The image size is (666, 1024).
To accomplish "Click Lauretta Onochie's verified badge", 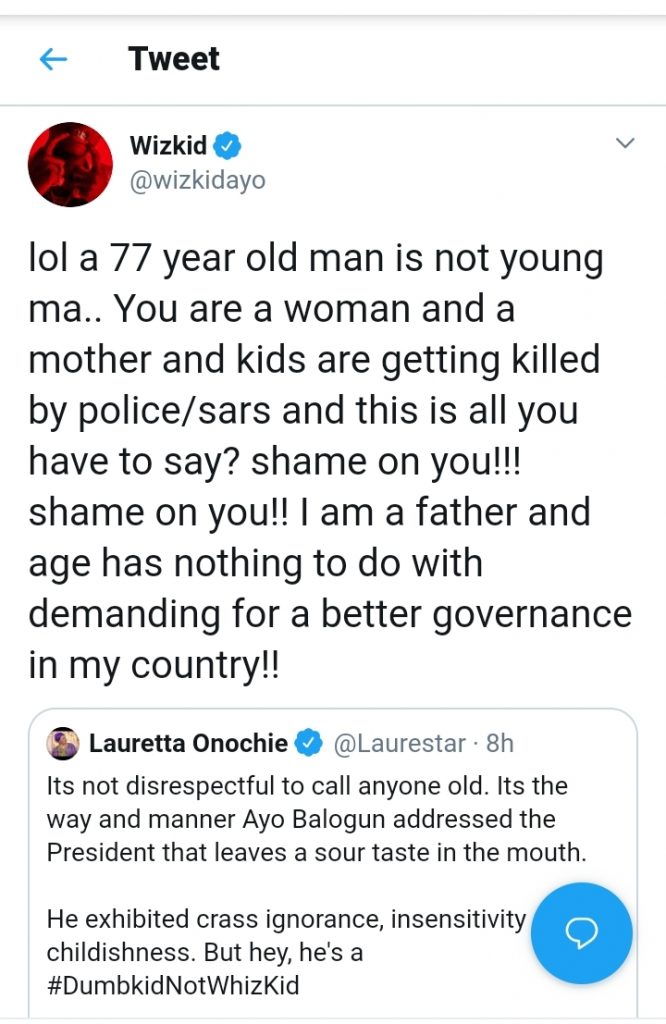I will (x=310, y=744).
